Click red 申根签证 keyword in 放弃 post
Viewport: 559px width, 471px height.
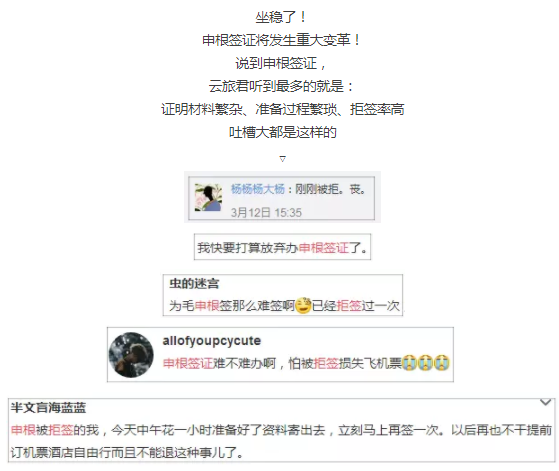pyautogui.click(x=324, y=248)
